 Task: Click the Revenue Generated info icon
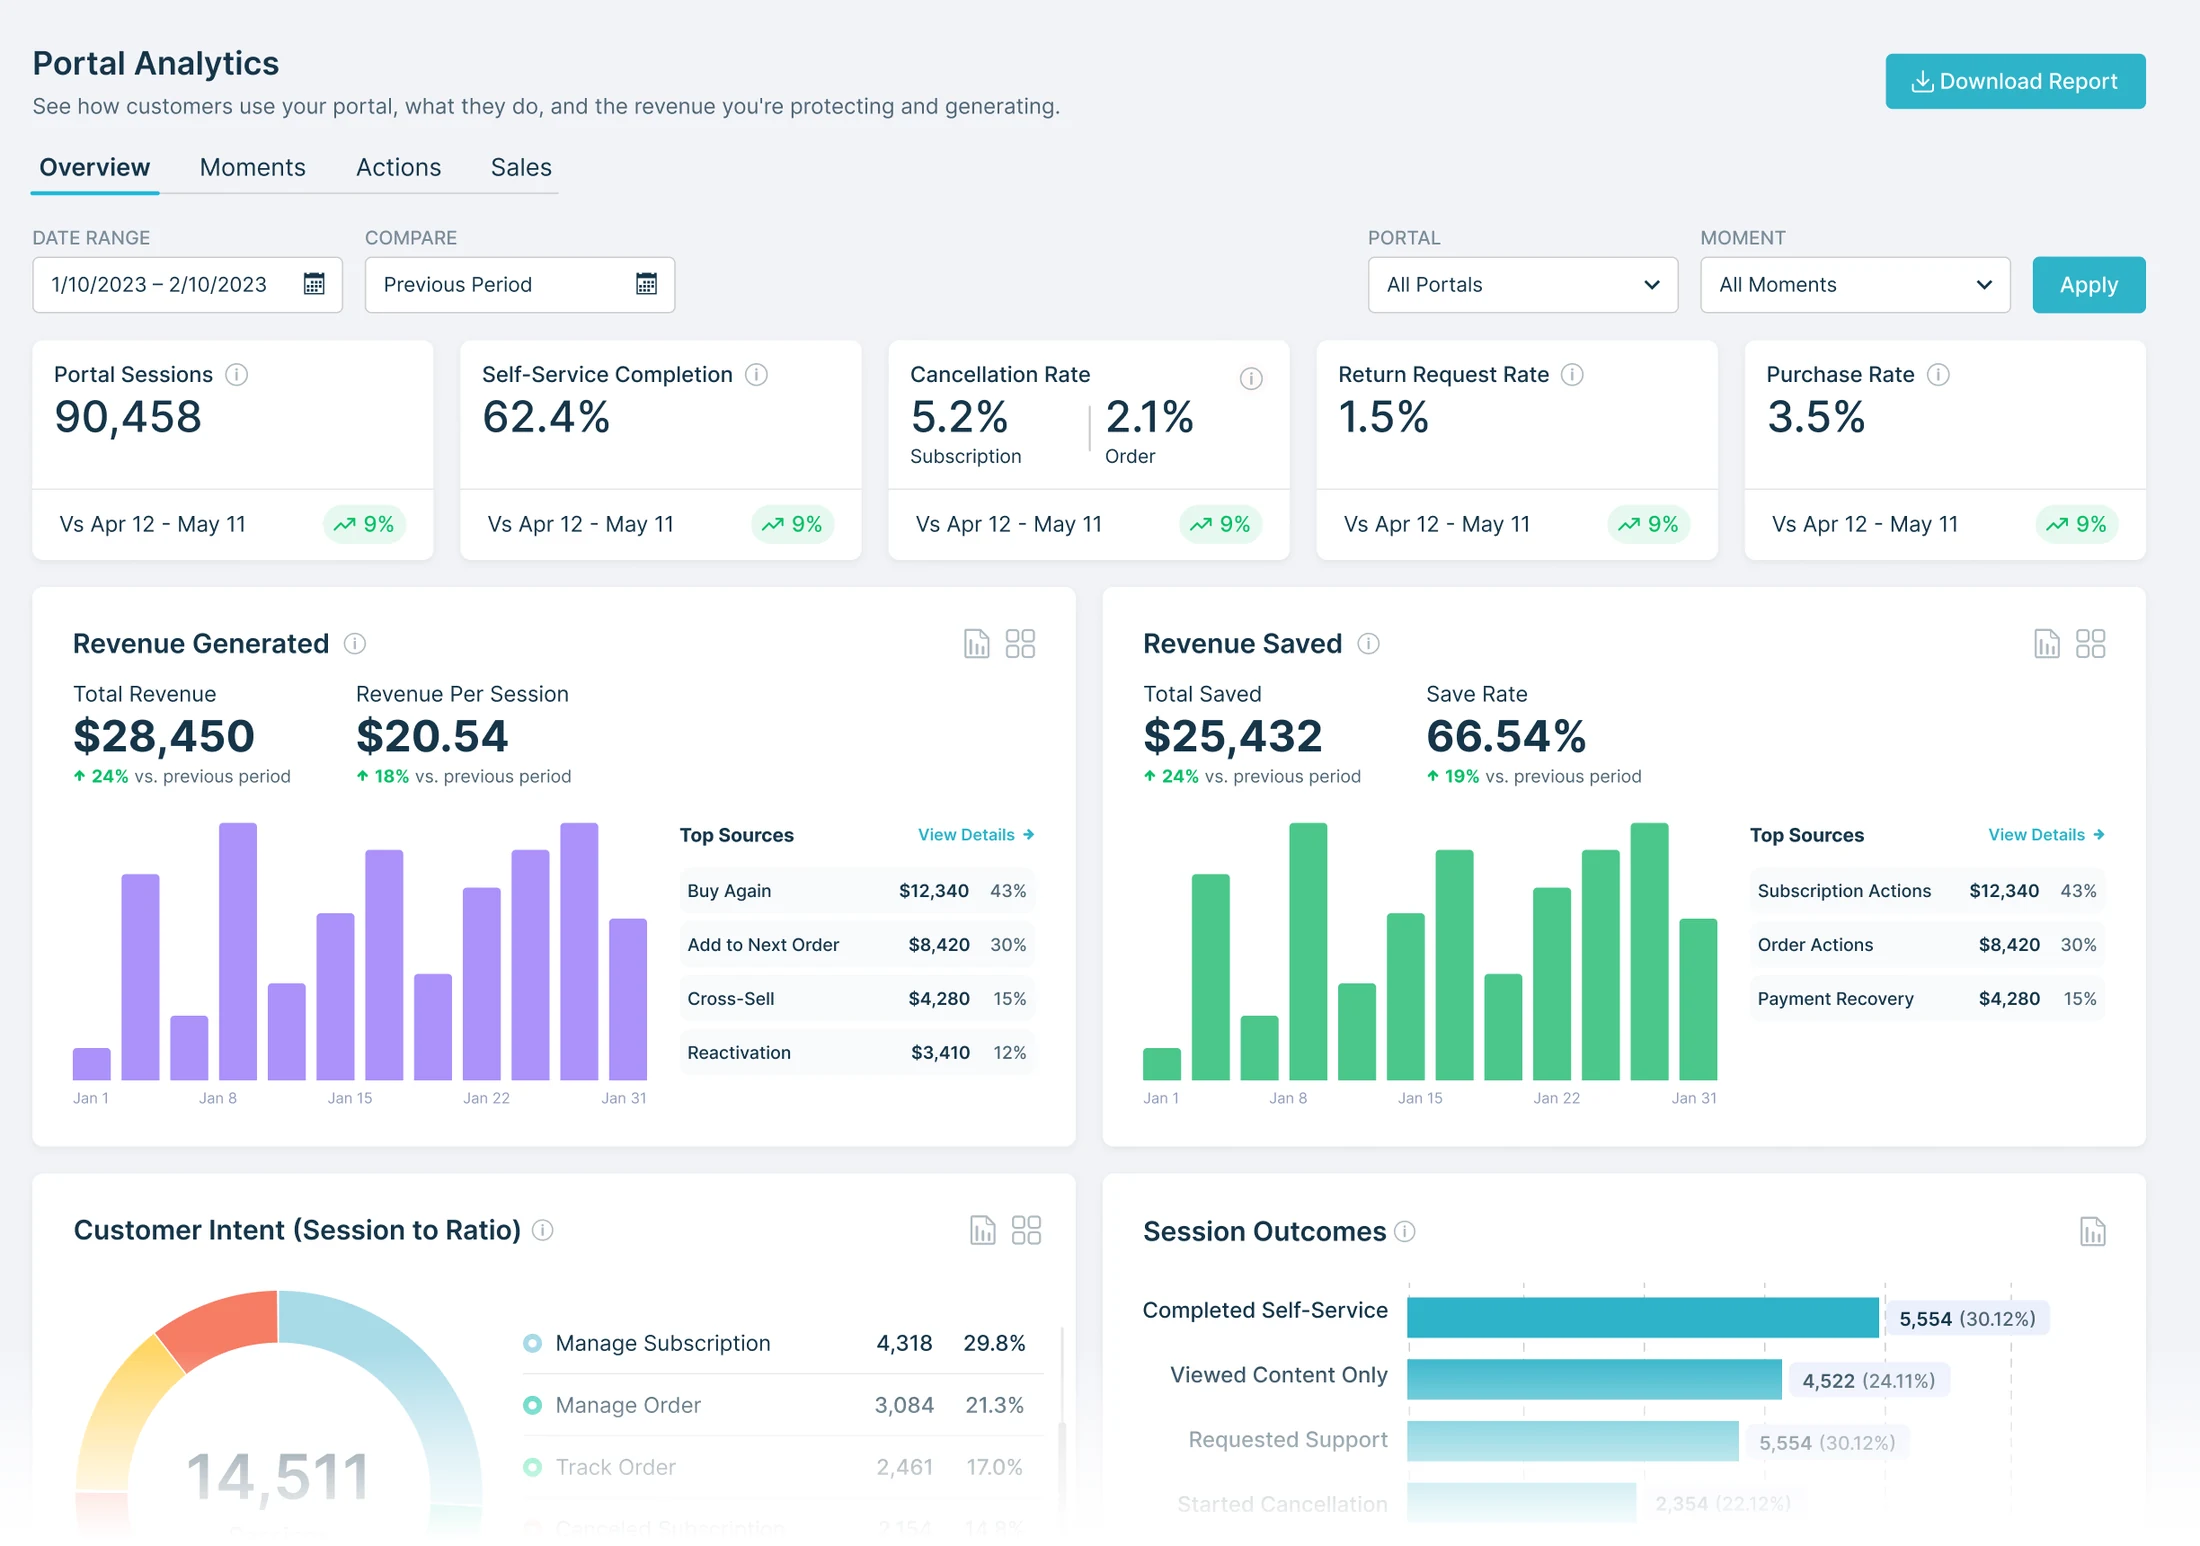[x=355, y=643]
